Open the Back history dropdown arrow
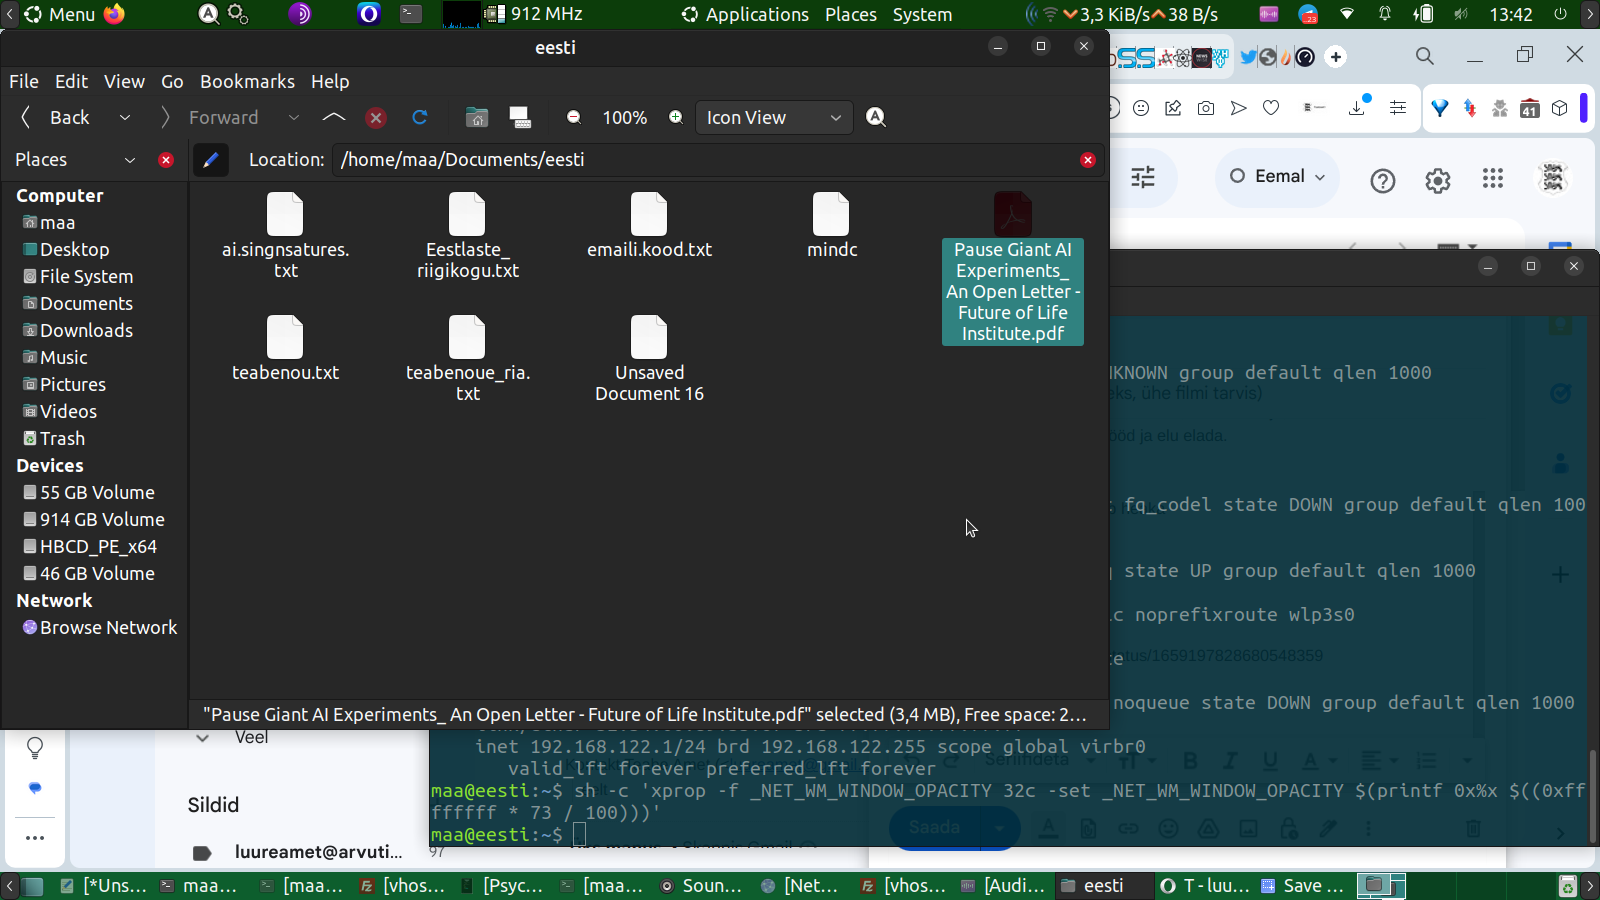 pyautogui.click(x=125, y=118)
